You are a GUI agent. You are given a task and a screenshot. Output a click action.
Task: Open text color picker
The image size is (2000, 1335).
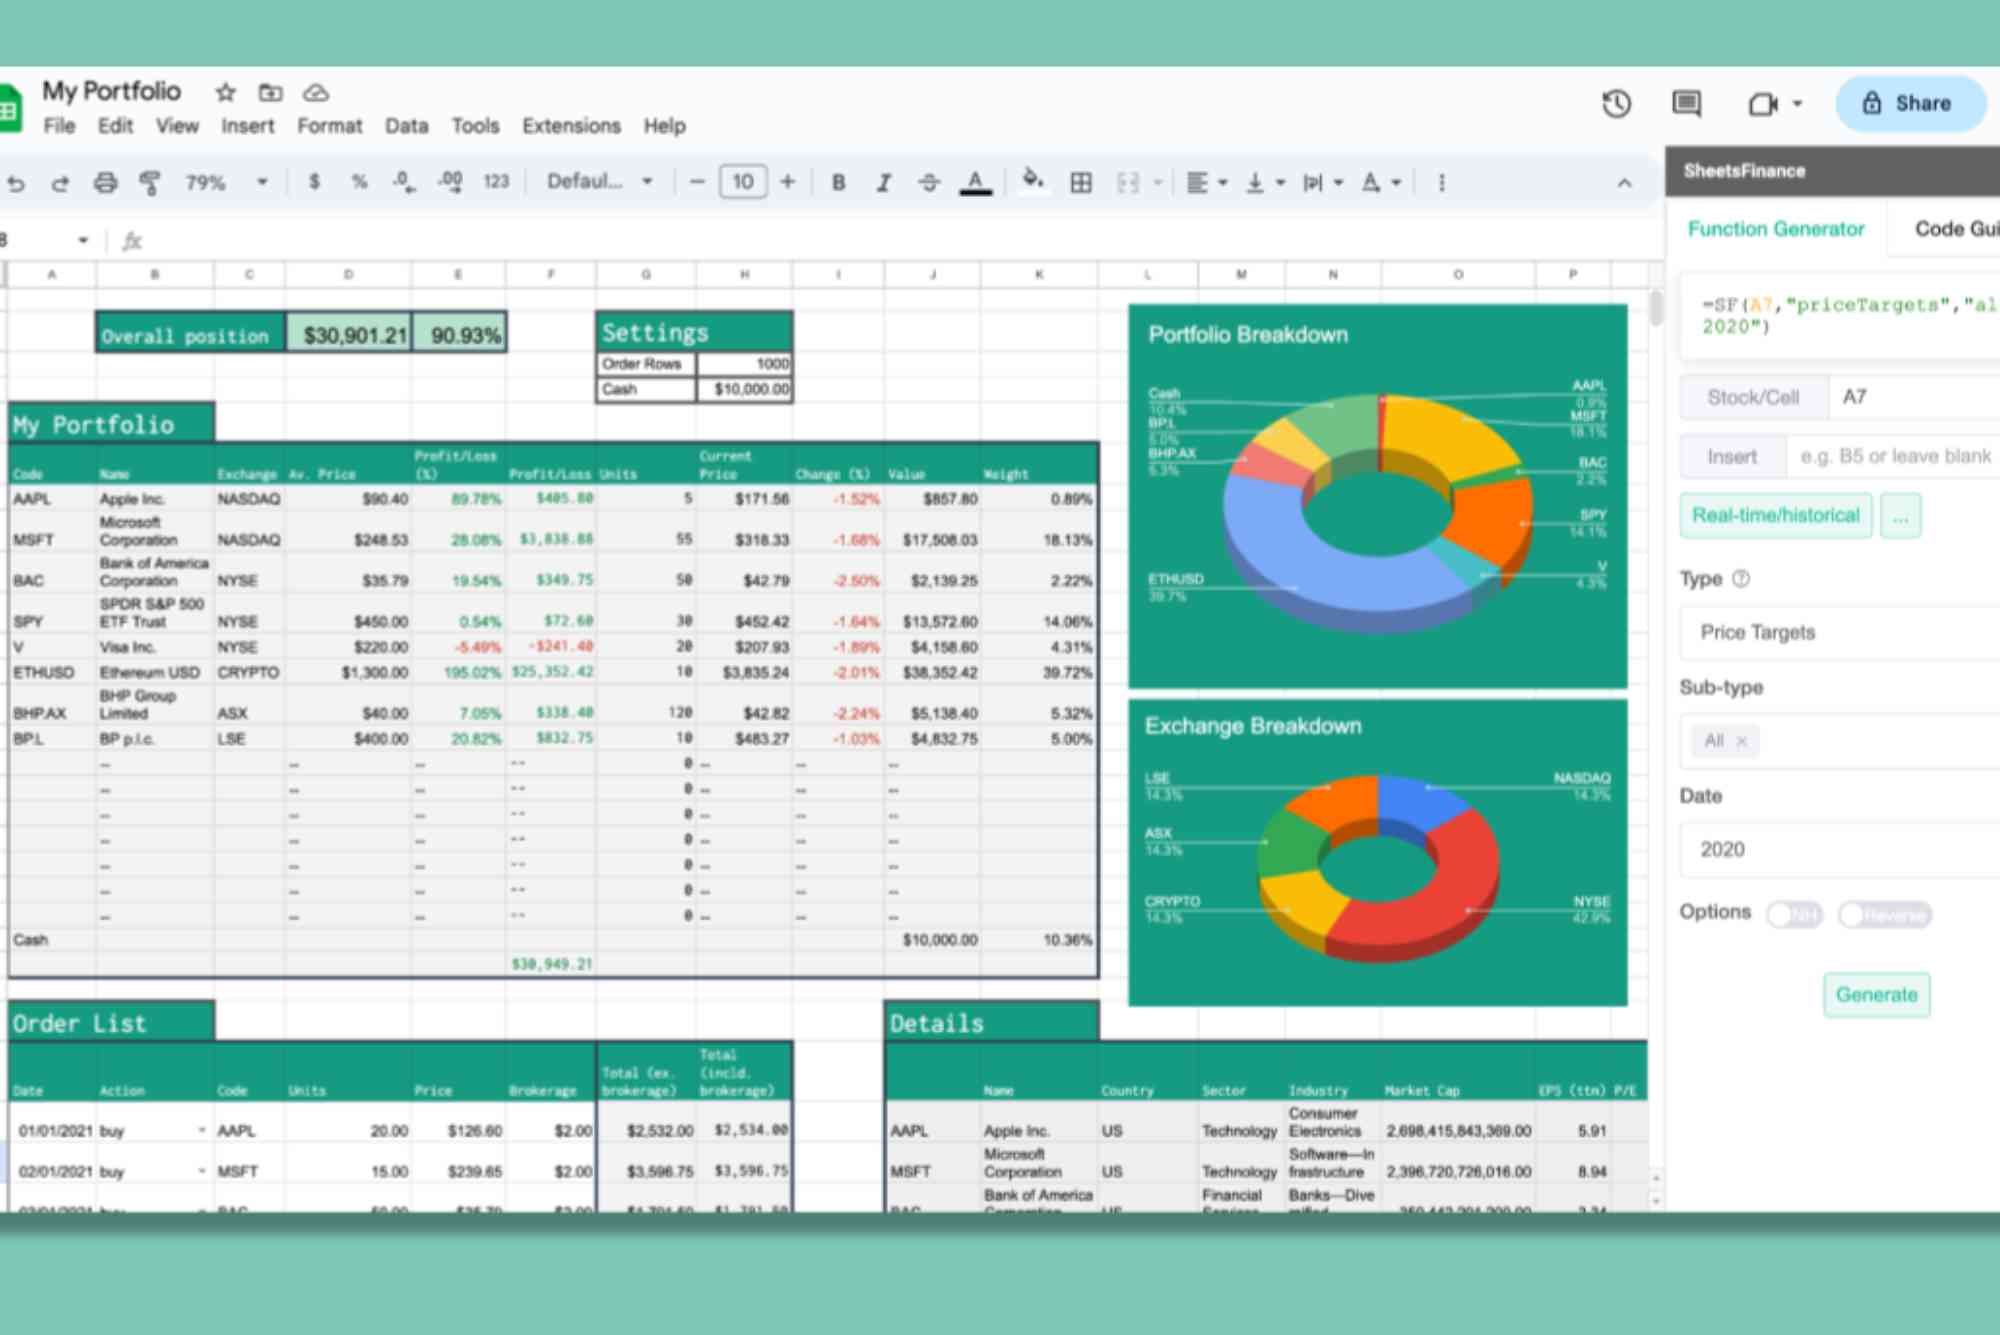point(975,183)
